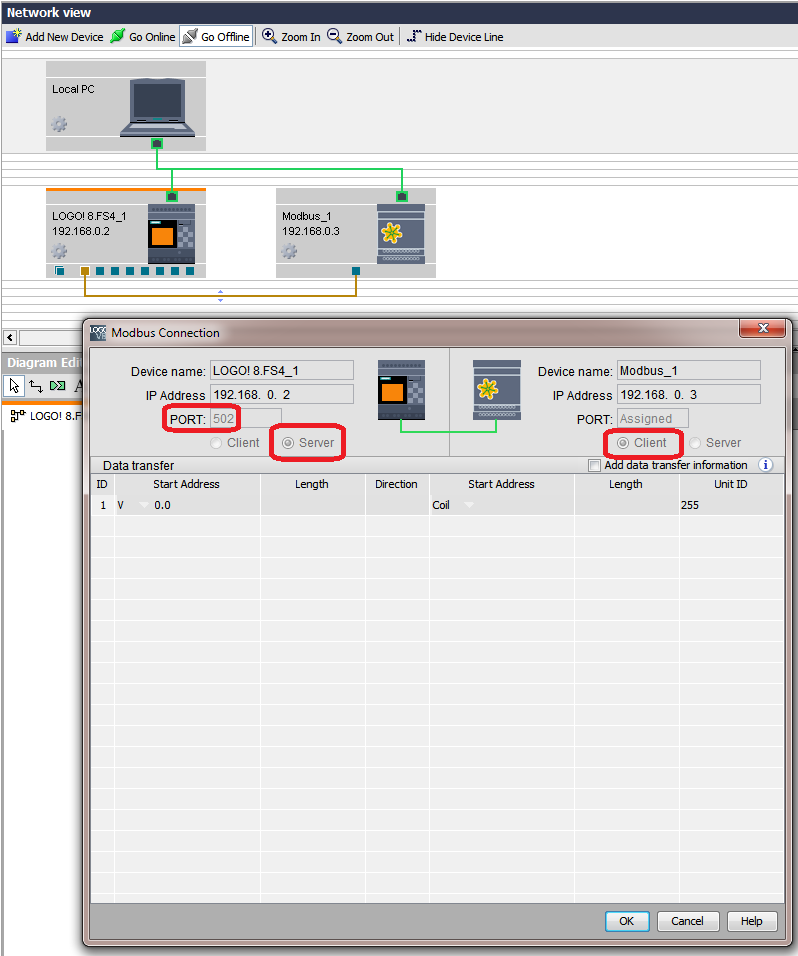Click the scroll left arrow button

pyautogui.click(x=10, y=337)
